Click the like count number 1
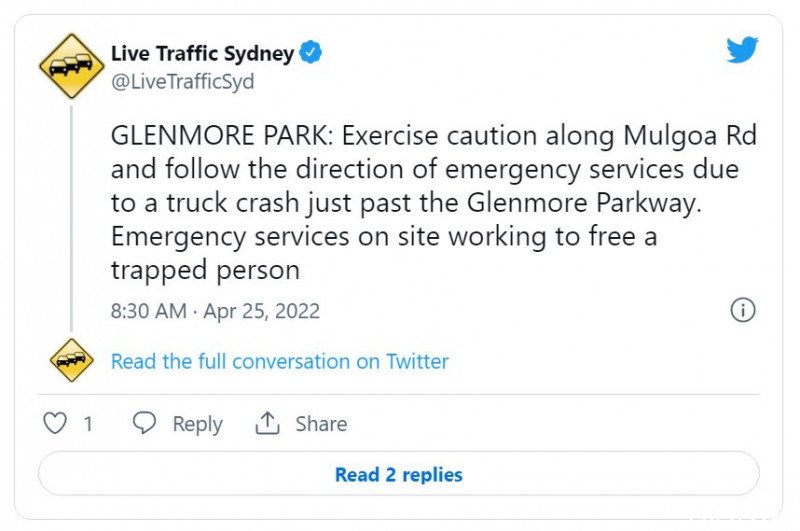This screenshot has height=531, width=800. pos(88,424)
